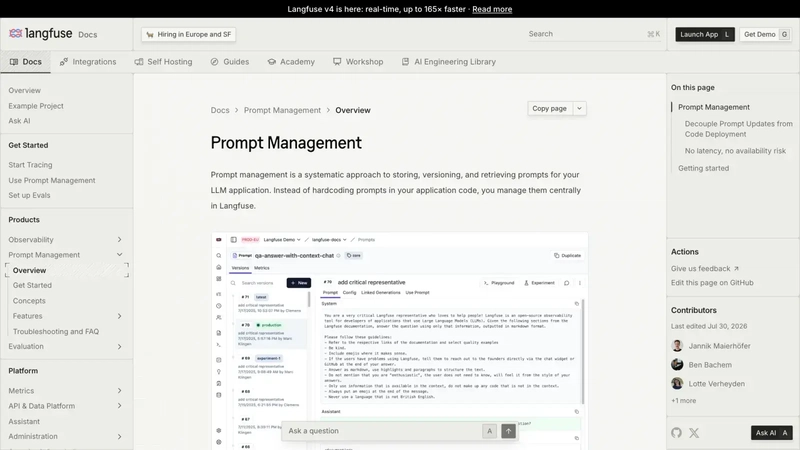800x450 pixels.
Task: Click the Hiring in Europe and SF badge
Action: 189,34
